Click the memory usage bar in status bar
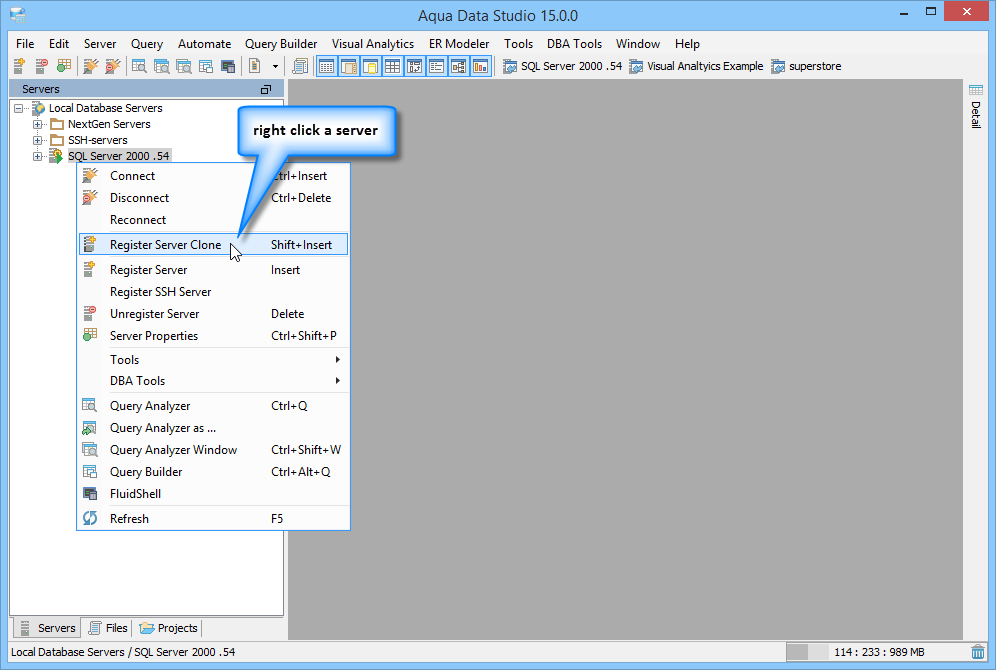This screenshot has width=996, height=670. (x=876, y=652)
